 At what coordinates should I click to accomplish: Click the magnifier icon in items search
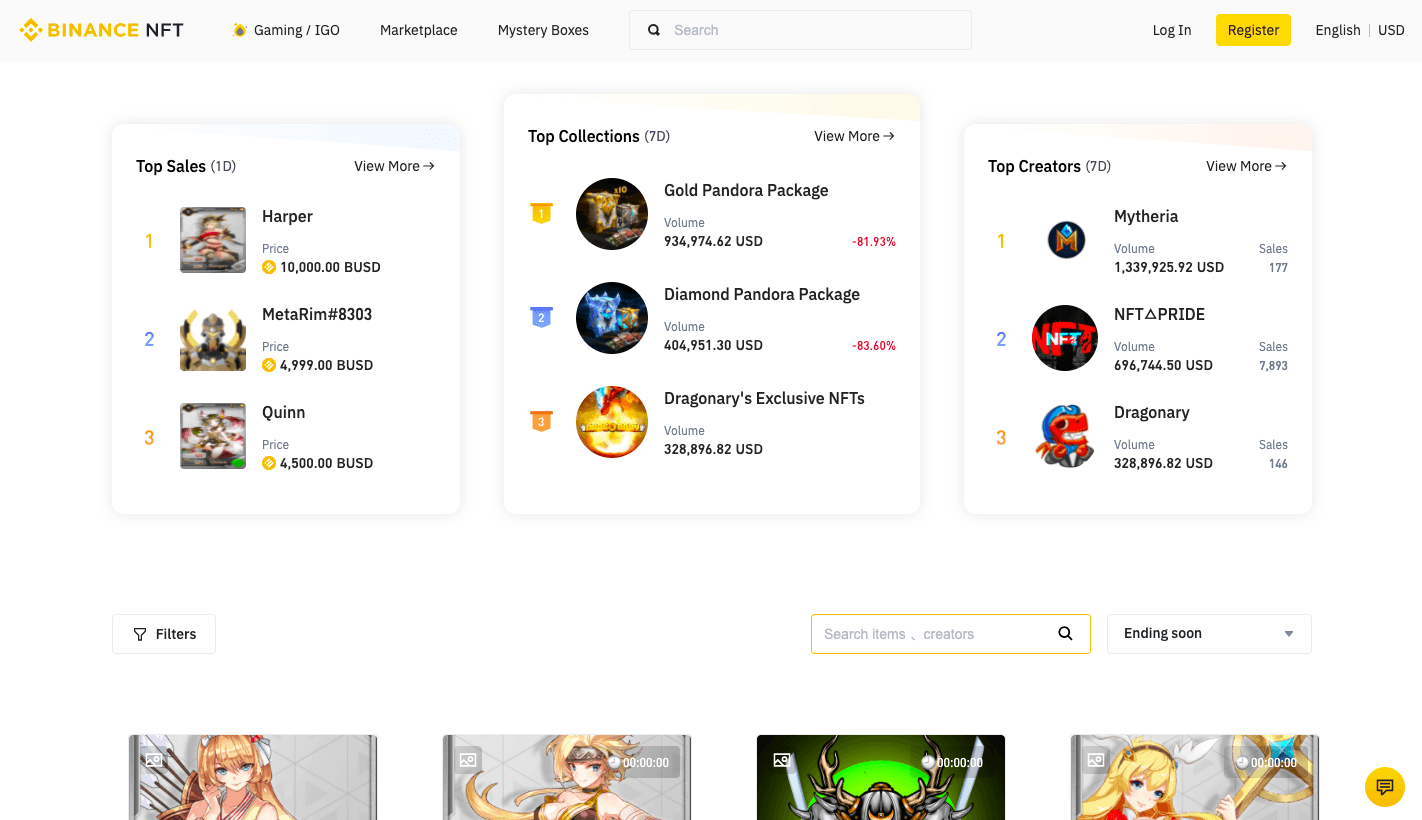[1065, 634]
